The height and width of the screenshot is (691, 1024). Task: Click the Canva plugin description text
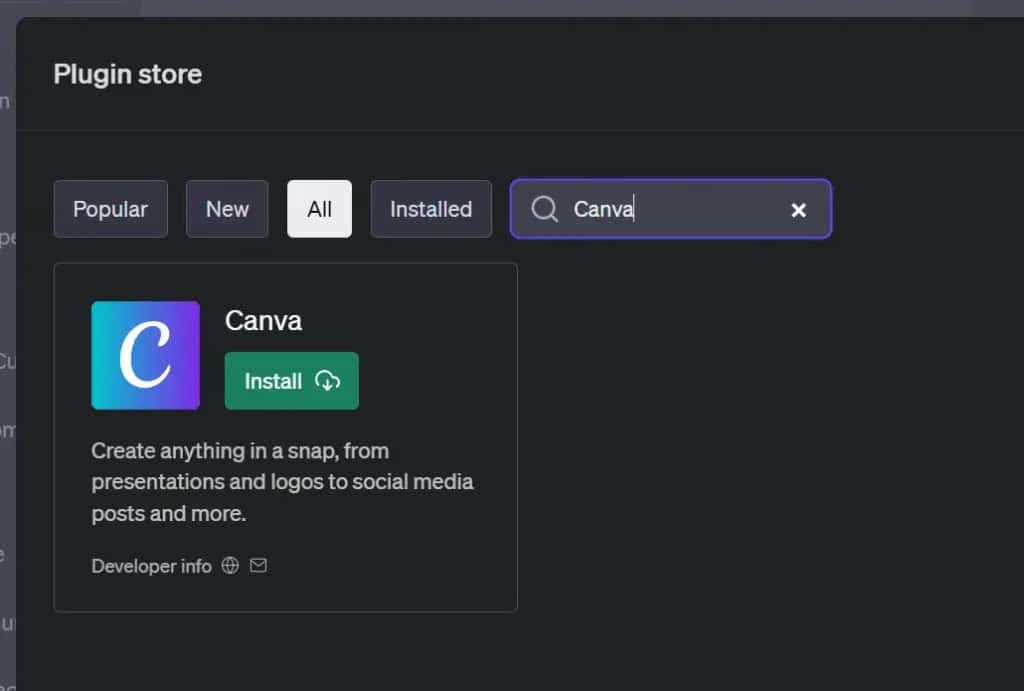point(282,482)
